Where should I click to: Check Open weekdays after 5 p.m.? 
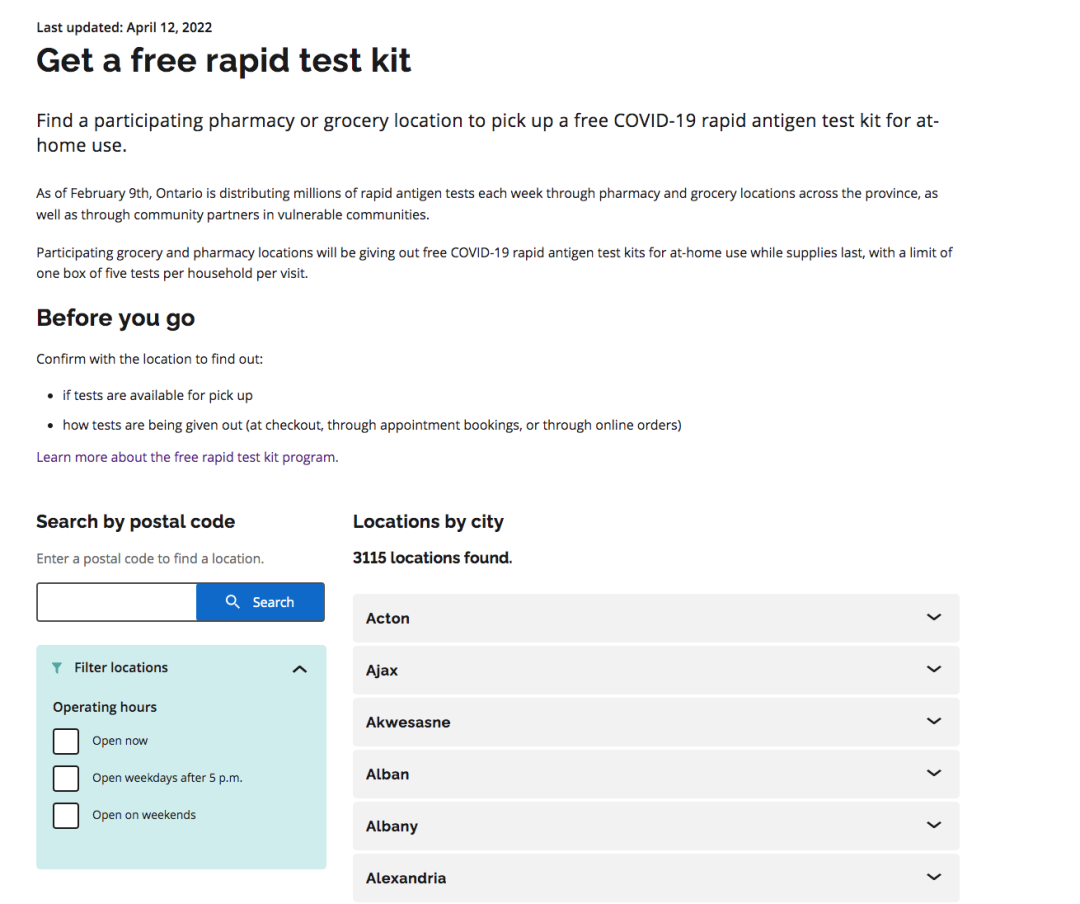tap(66, 779)
